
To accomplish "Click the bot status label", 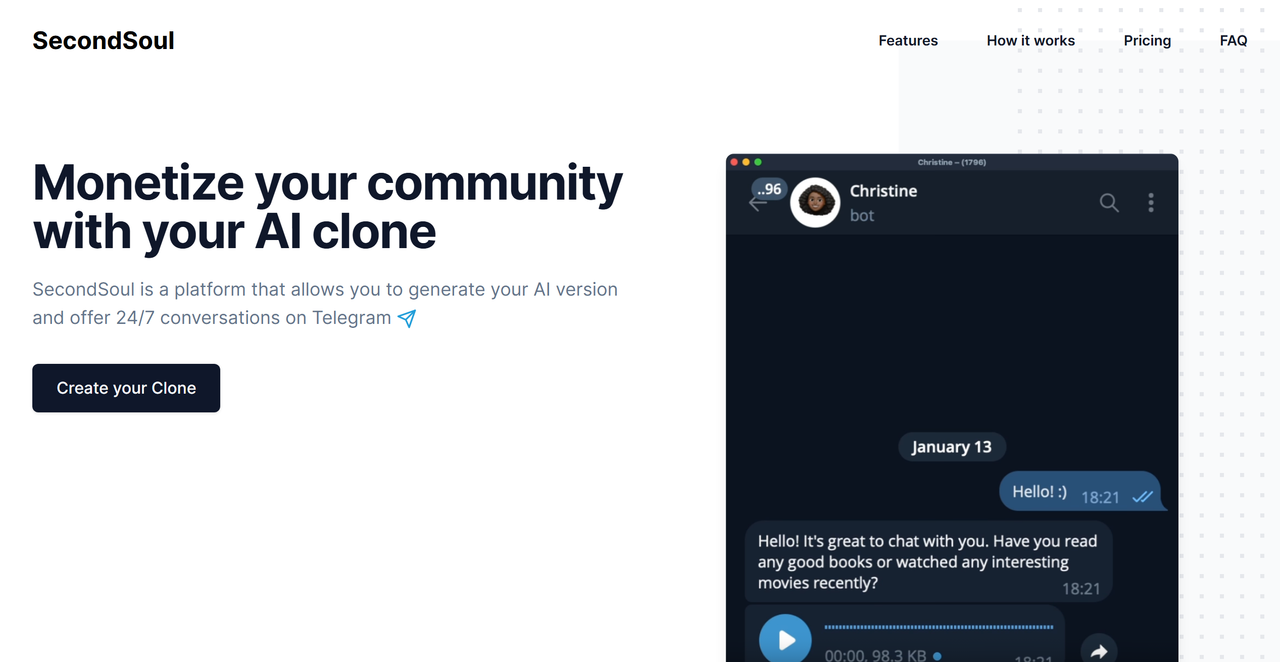I will click(862, 215).
